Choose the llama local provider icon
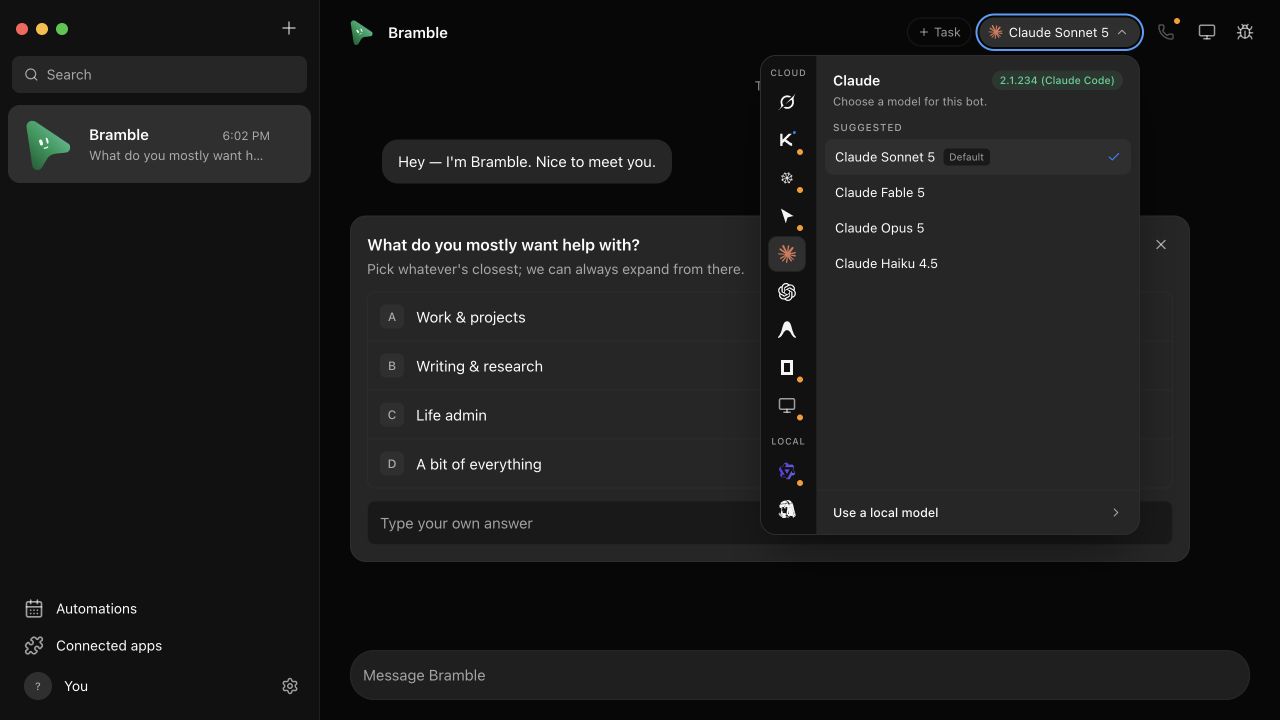 [787, 509]
